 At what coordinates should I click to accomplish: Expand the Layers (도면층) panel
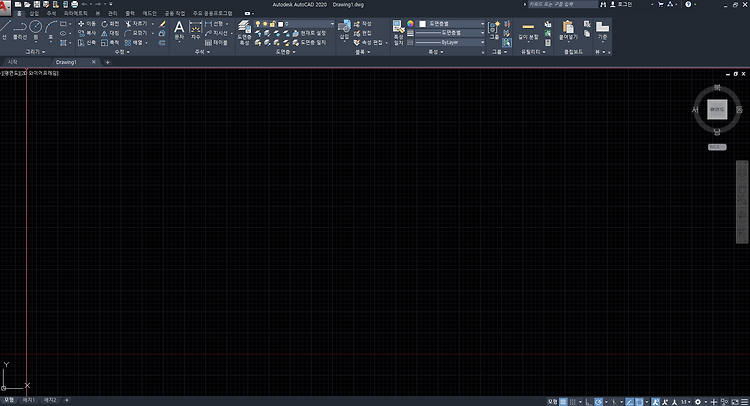[x=285, y=52]
